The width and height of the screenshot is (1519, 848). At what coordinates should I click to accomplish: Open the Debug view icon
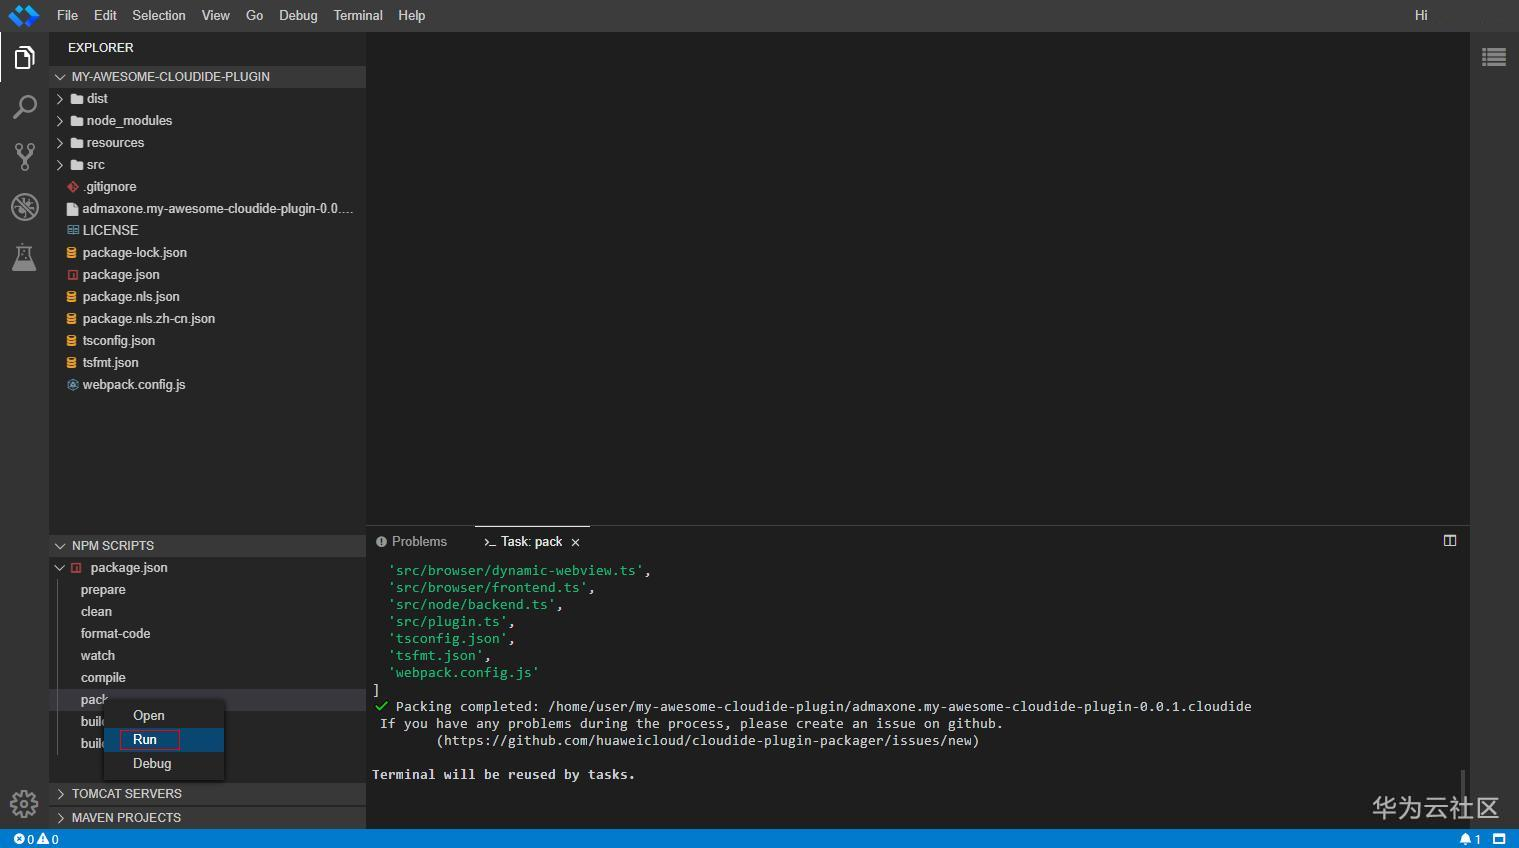pyautogui.click(x=24, y=207)
